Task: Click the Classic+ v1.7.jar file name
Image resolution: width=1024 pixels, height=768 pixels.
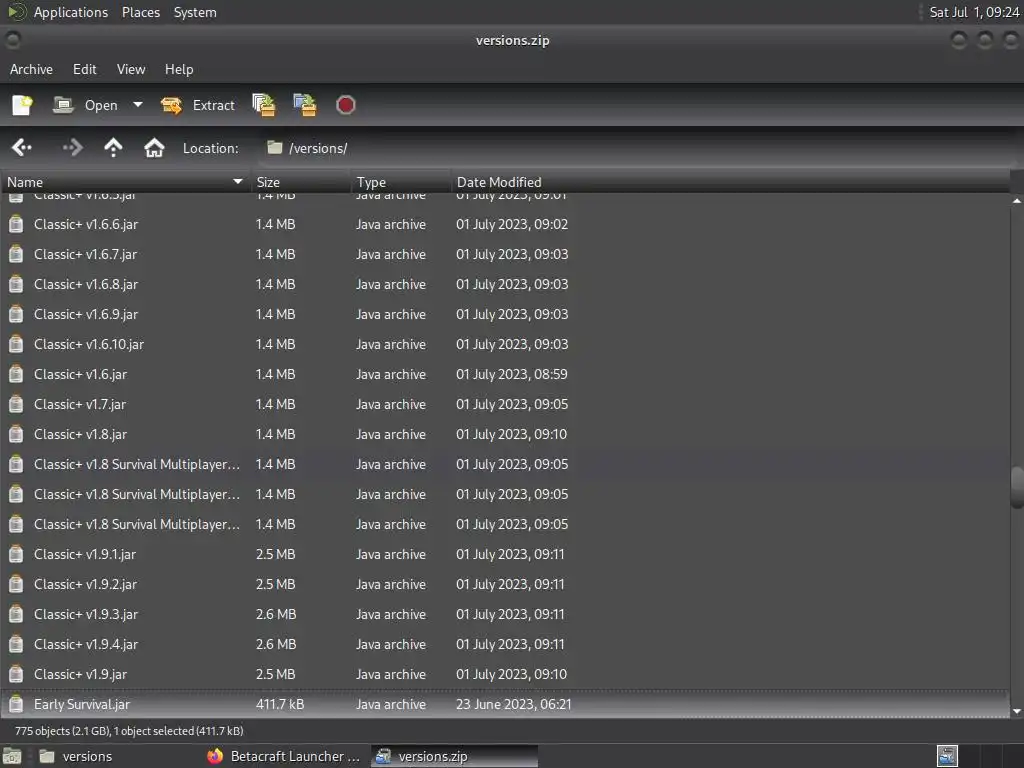Action: [80, 404]
